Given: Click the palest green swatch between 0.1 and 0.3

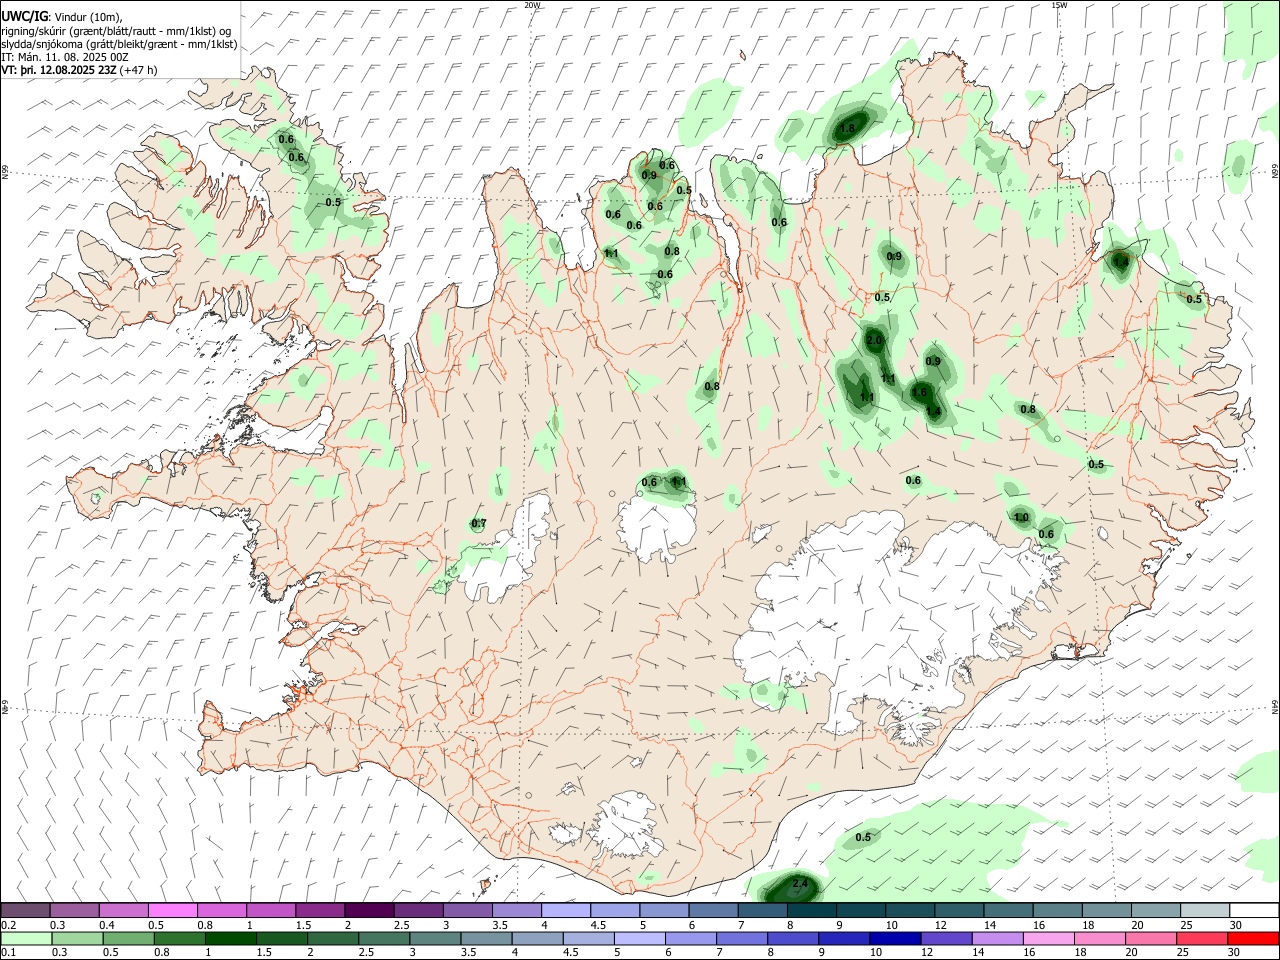Looking at the screenshot, I should point(25,938).
